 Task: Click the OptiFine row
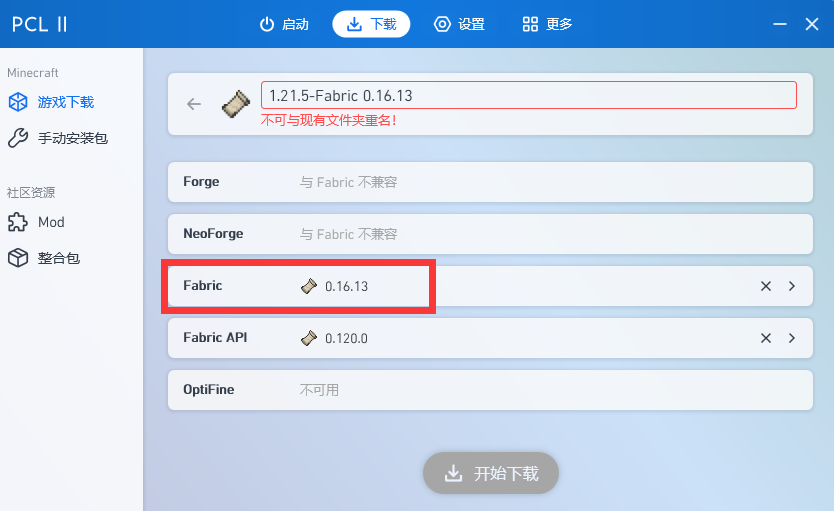point(489,390)
